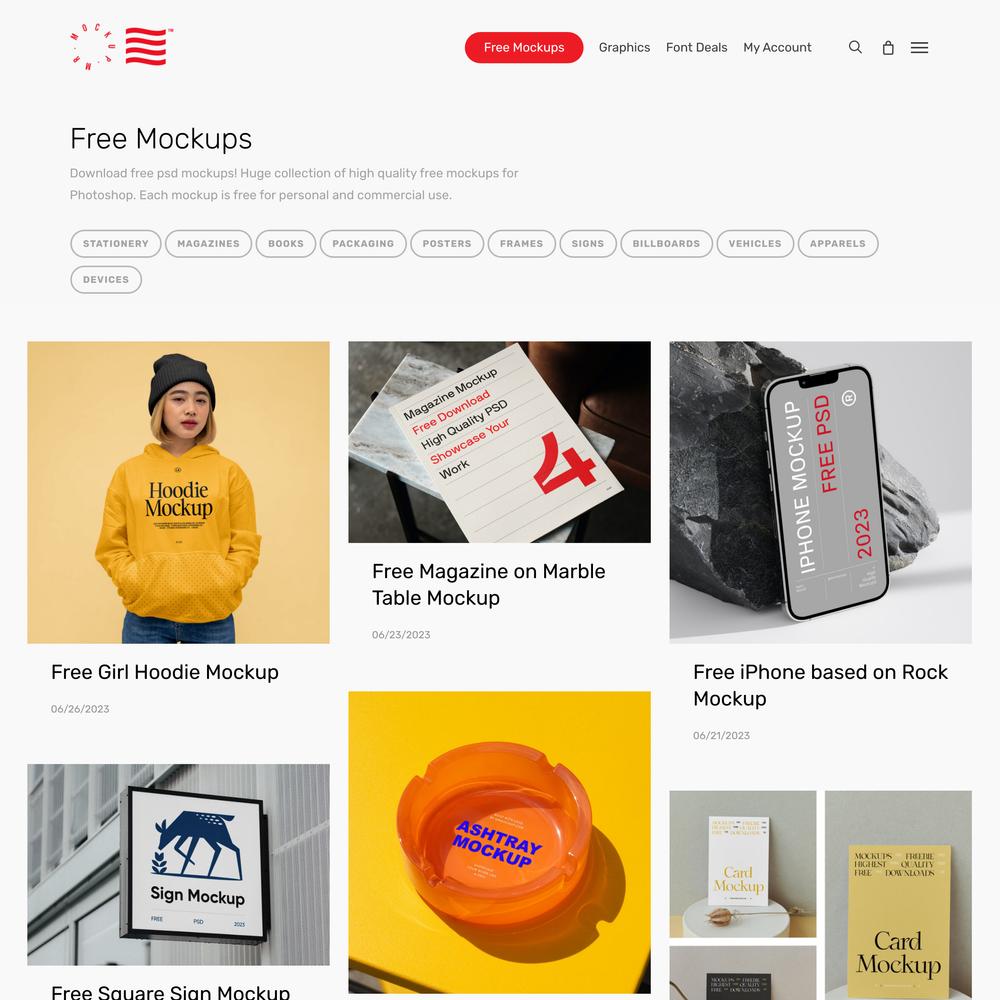Image resolution: width=1000 pixels, height=1000 pixels.
Task: Select the Packaging category pill
Action: tap(363, 244)
